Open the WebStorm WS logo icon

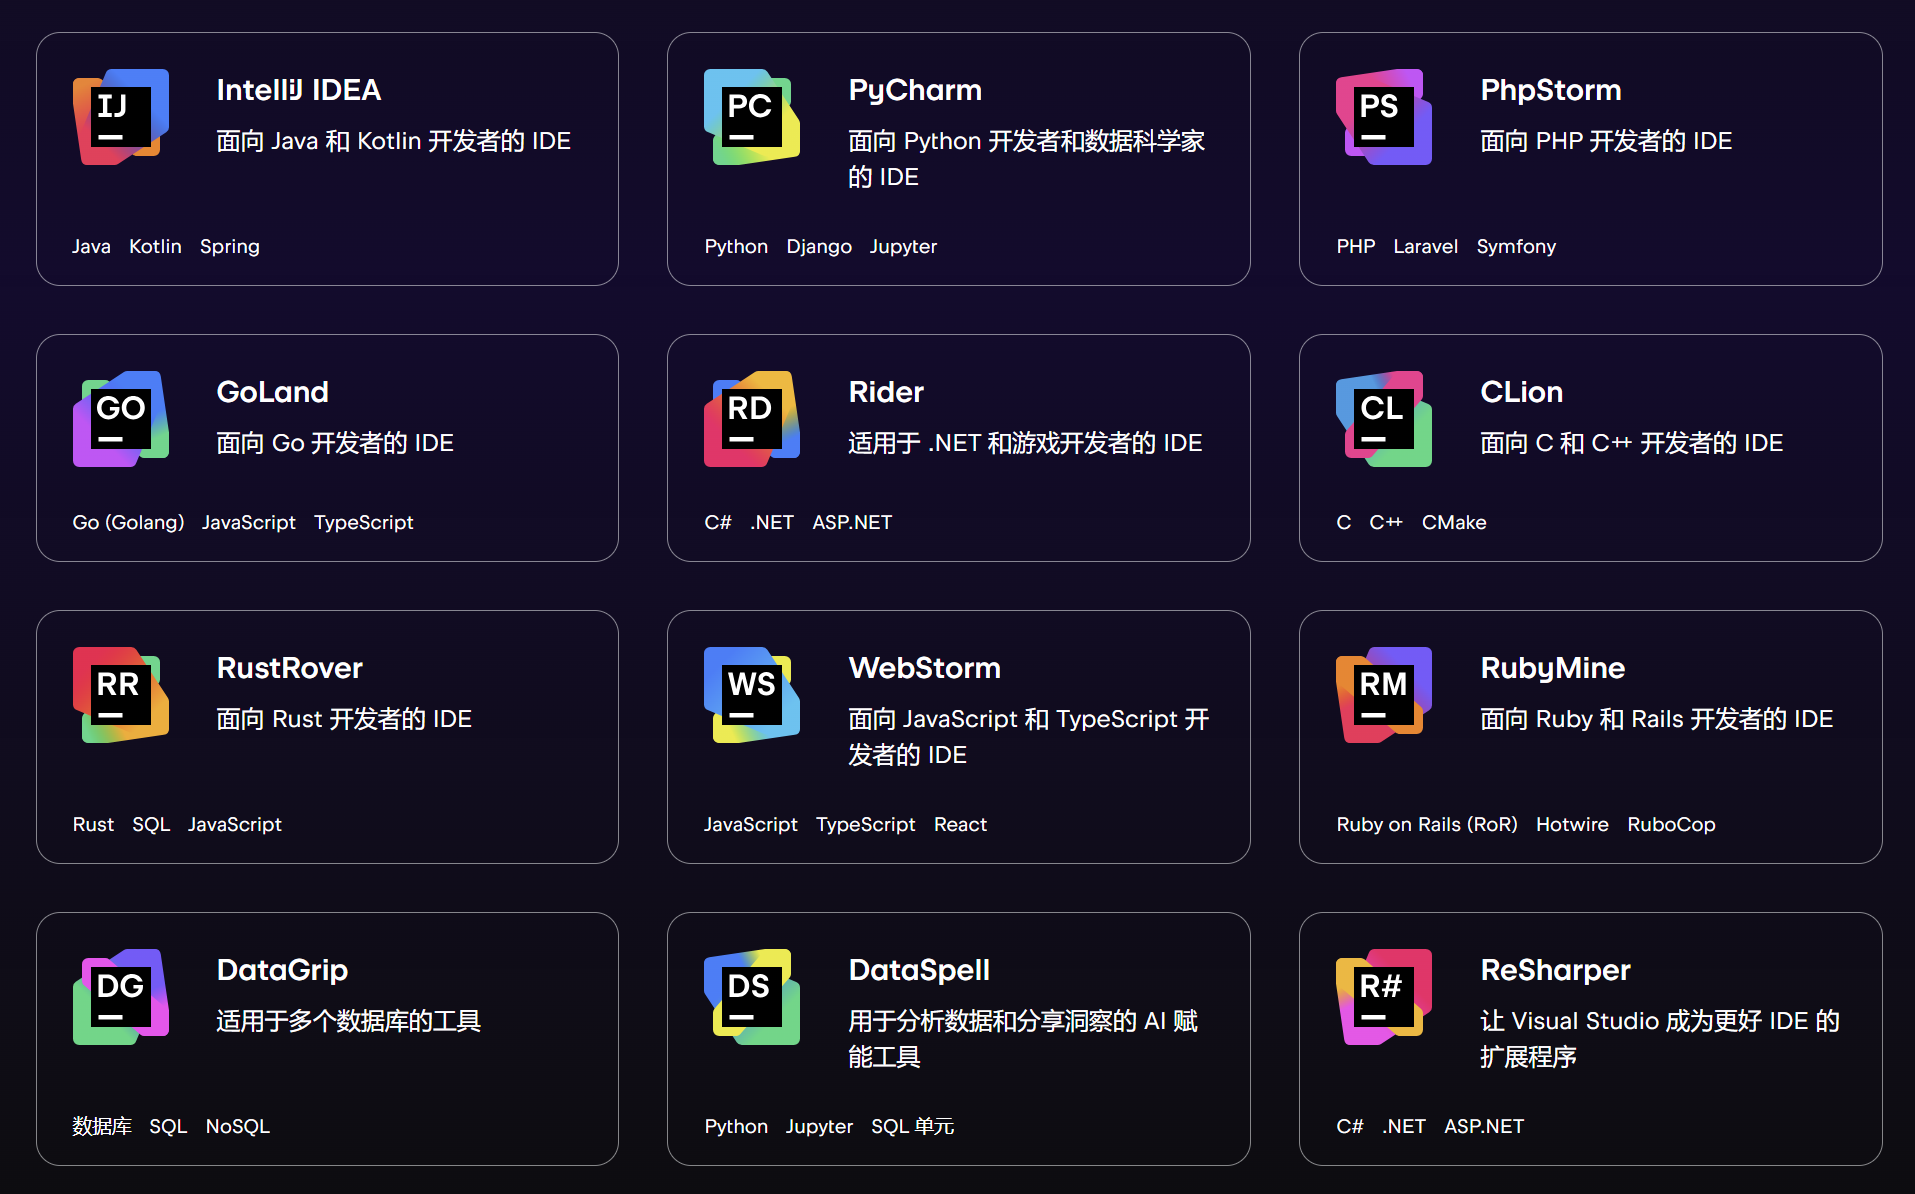(752, 695)
